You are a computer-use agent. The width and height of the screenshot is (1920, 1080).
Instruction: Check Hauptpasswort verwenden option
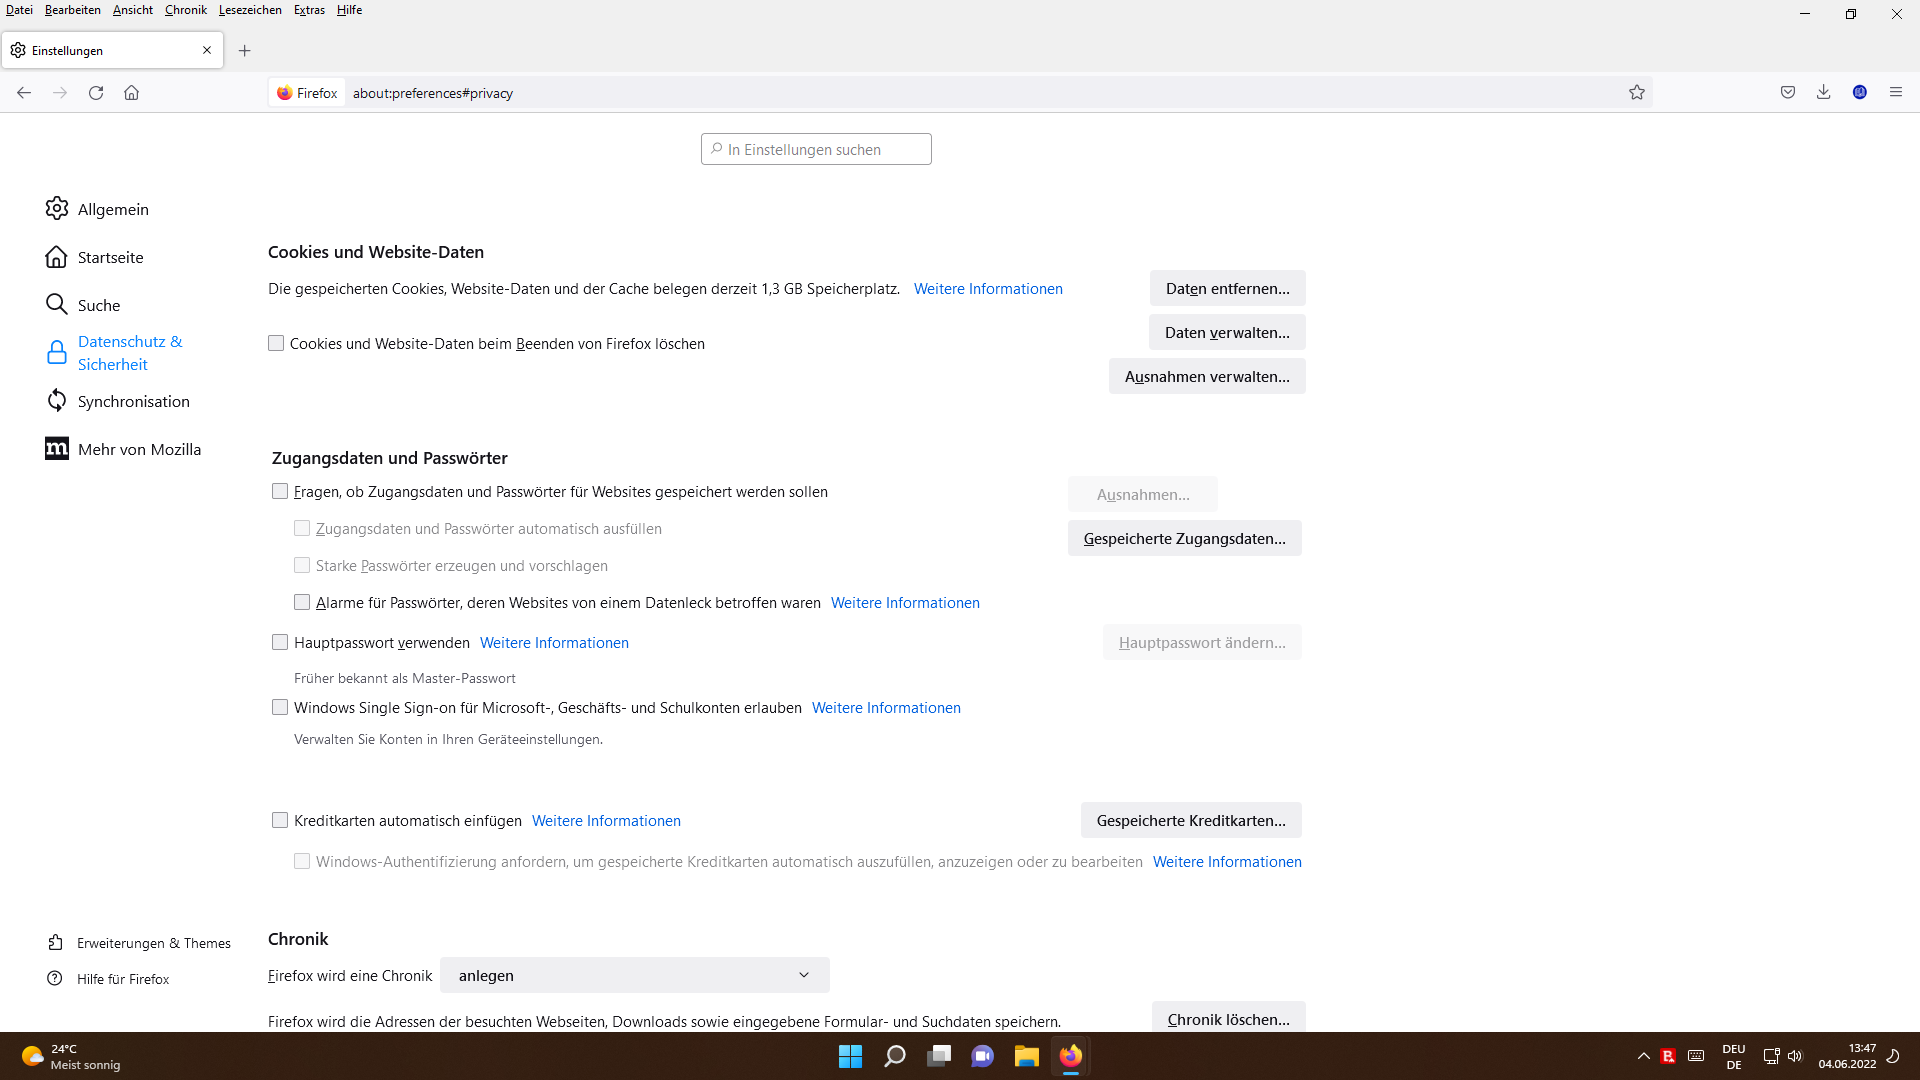point(280,642)
